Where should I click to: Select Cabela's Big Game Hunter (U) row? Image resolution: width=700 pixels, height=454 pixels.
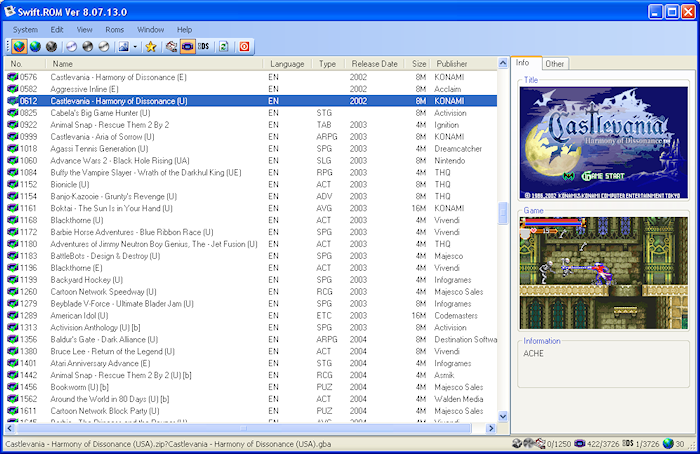[251, 113]
